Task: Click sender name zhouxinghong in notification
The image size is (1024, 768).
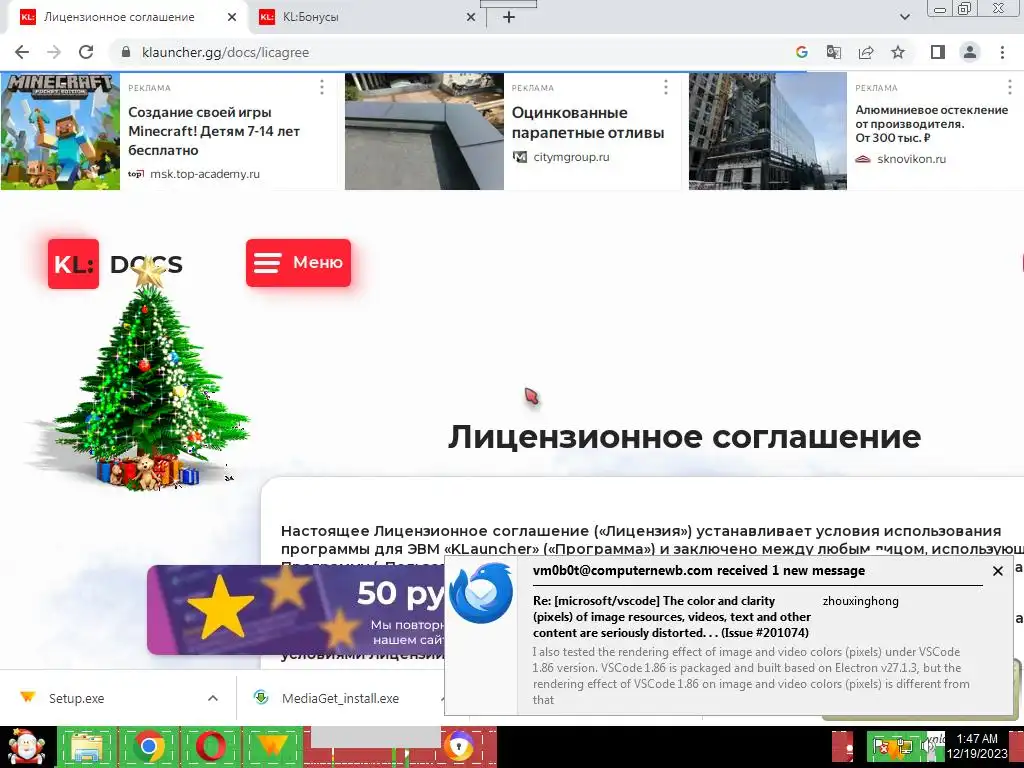Action: pos(860,601)
